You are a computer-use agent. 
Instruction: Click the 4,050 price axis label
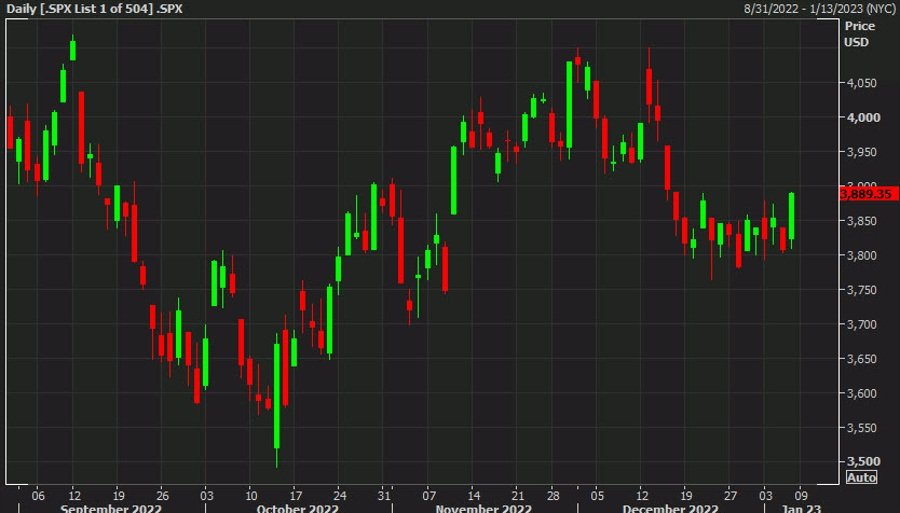pos(861,83)
